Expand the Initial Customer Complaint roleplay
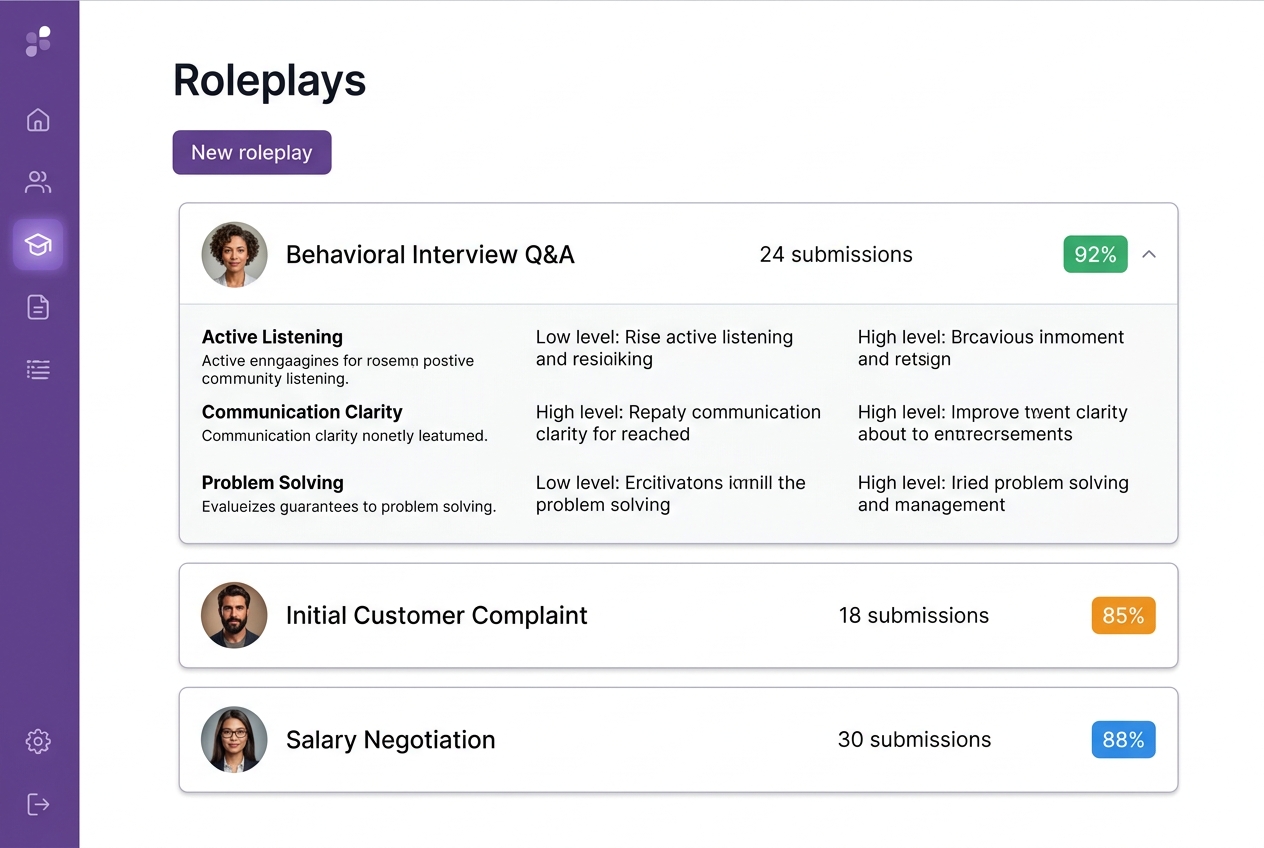 click(x=437, y=615)
